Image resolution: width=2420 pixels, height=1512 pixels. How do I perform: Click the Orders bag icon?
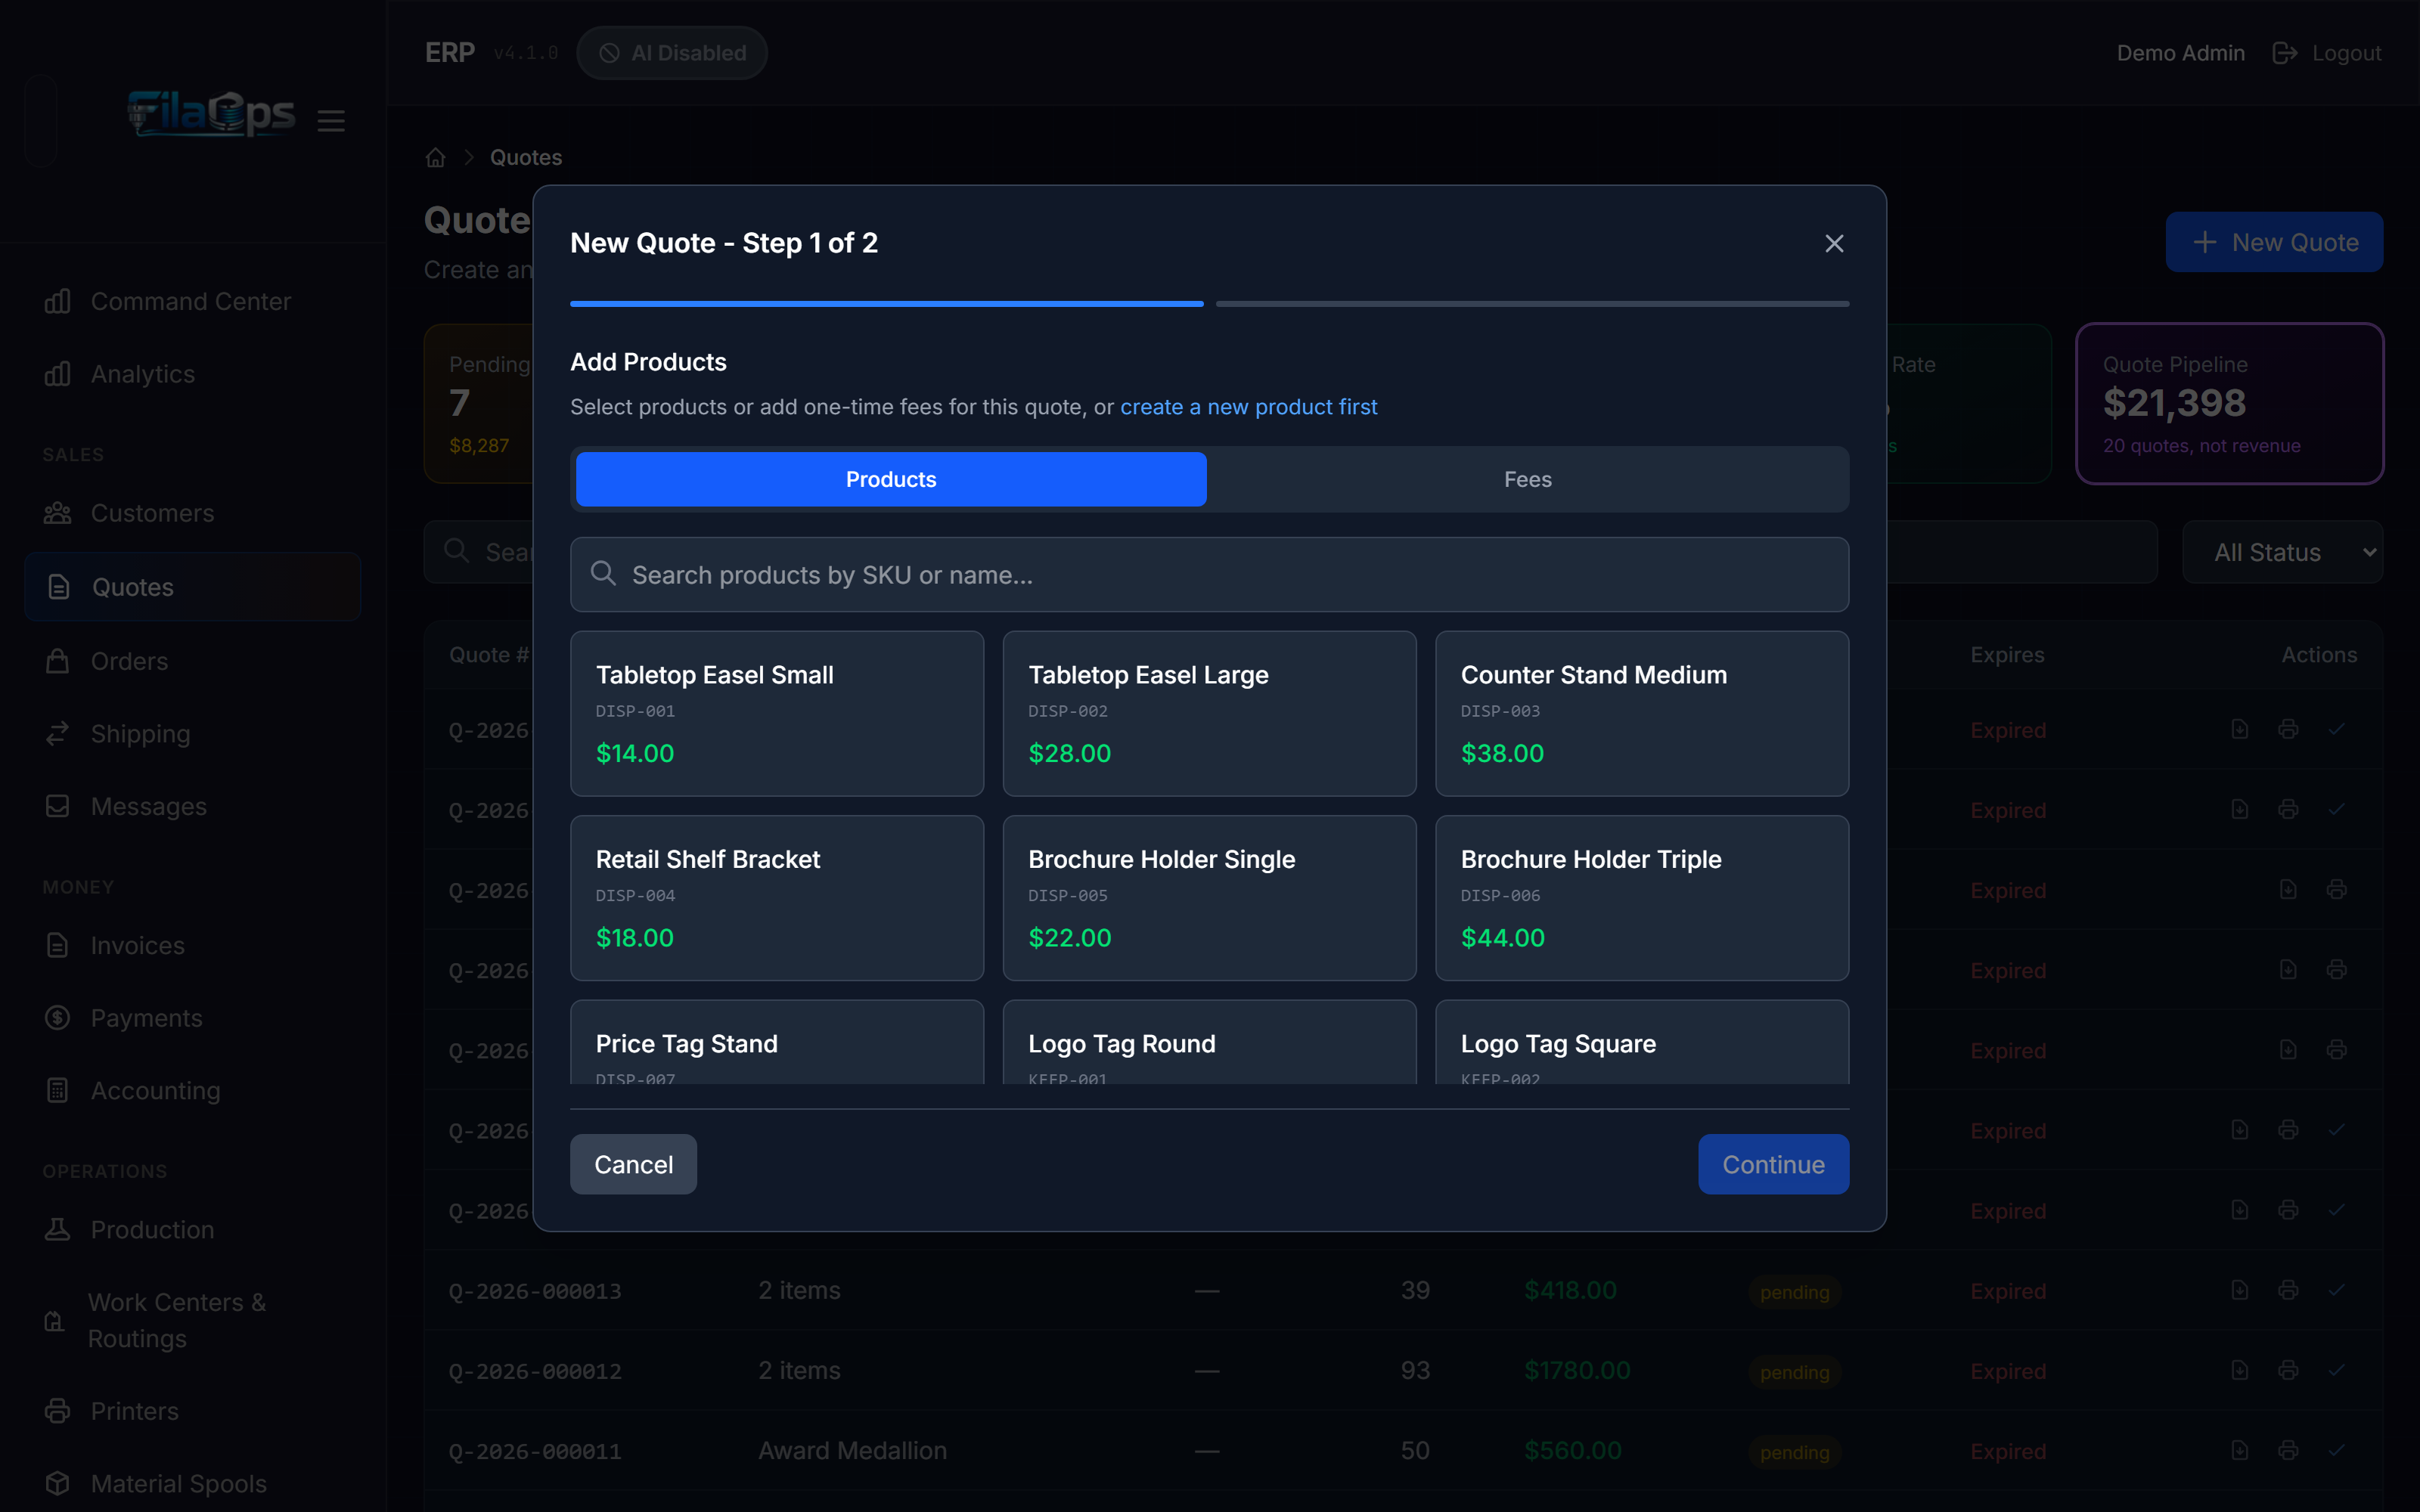(58, 661)
